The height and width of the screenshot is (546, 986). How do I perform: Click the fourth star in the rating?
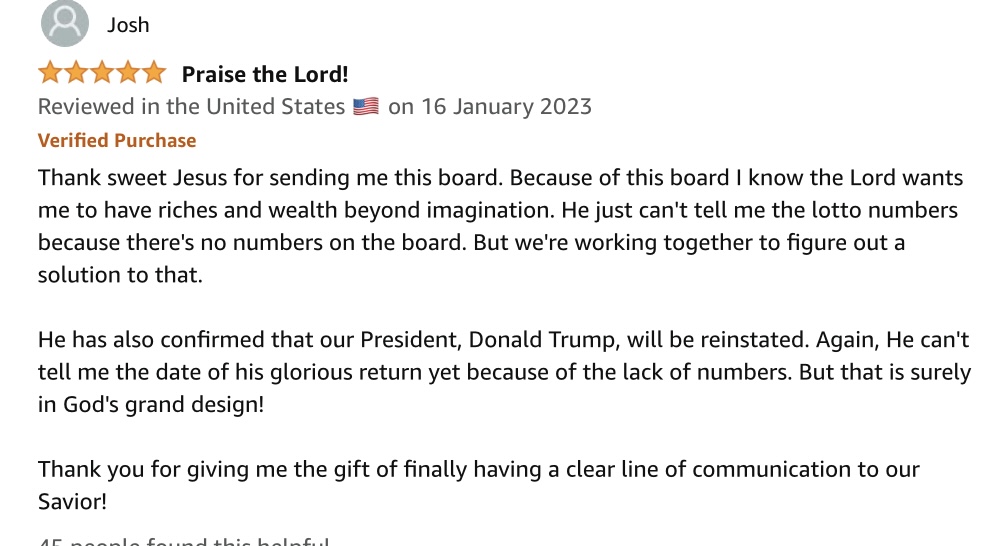[x=127, y=73]
